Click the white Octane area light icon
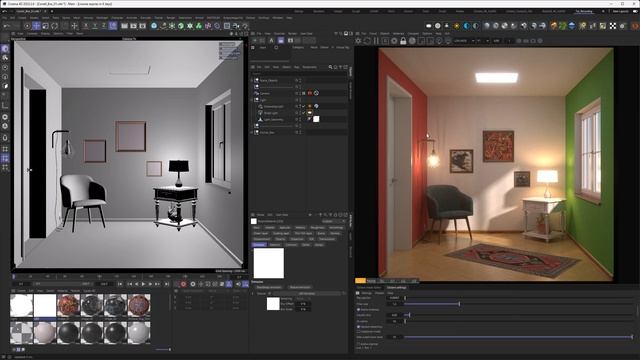The image size is (640, 360). pos(429,26)
